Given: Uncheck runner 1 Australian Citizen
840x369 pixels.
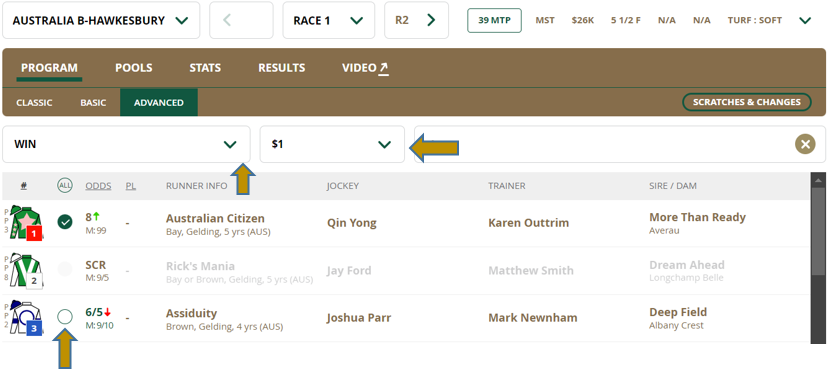Looking at the screenshot, I should (x=65, y=222).
